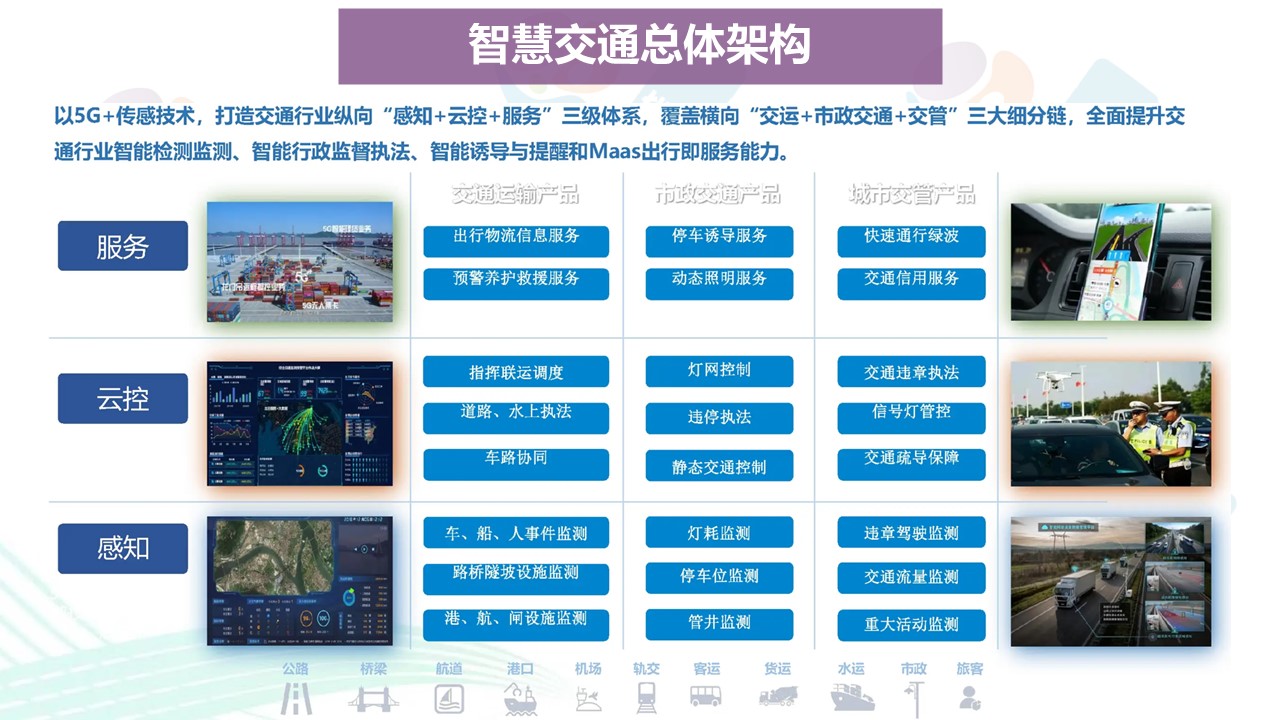
Task: Open the container port aerial photo
Action: click(x=300, y=262)
